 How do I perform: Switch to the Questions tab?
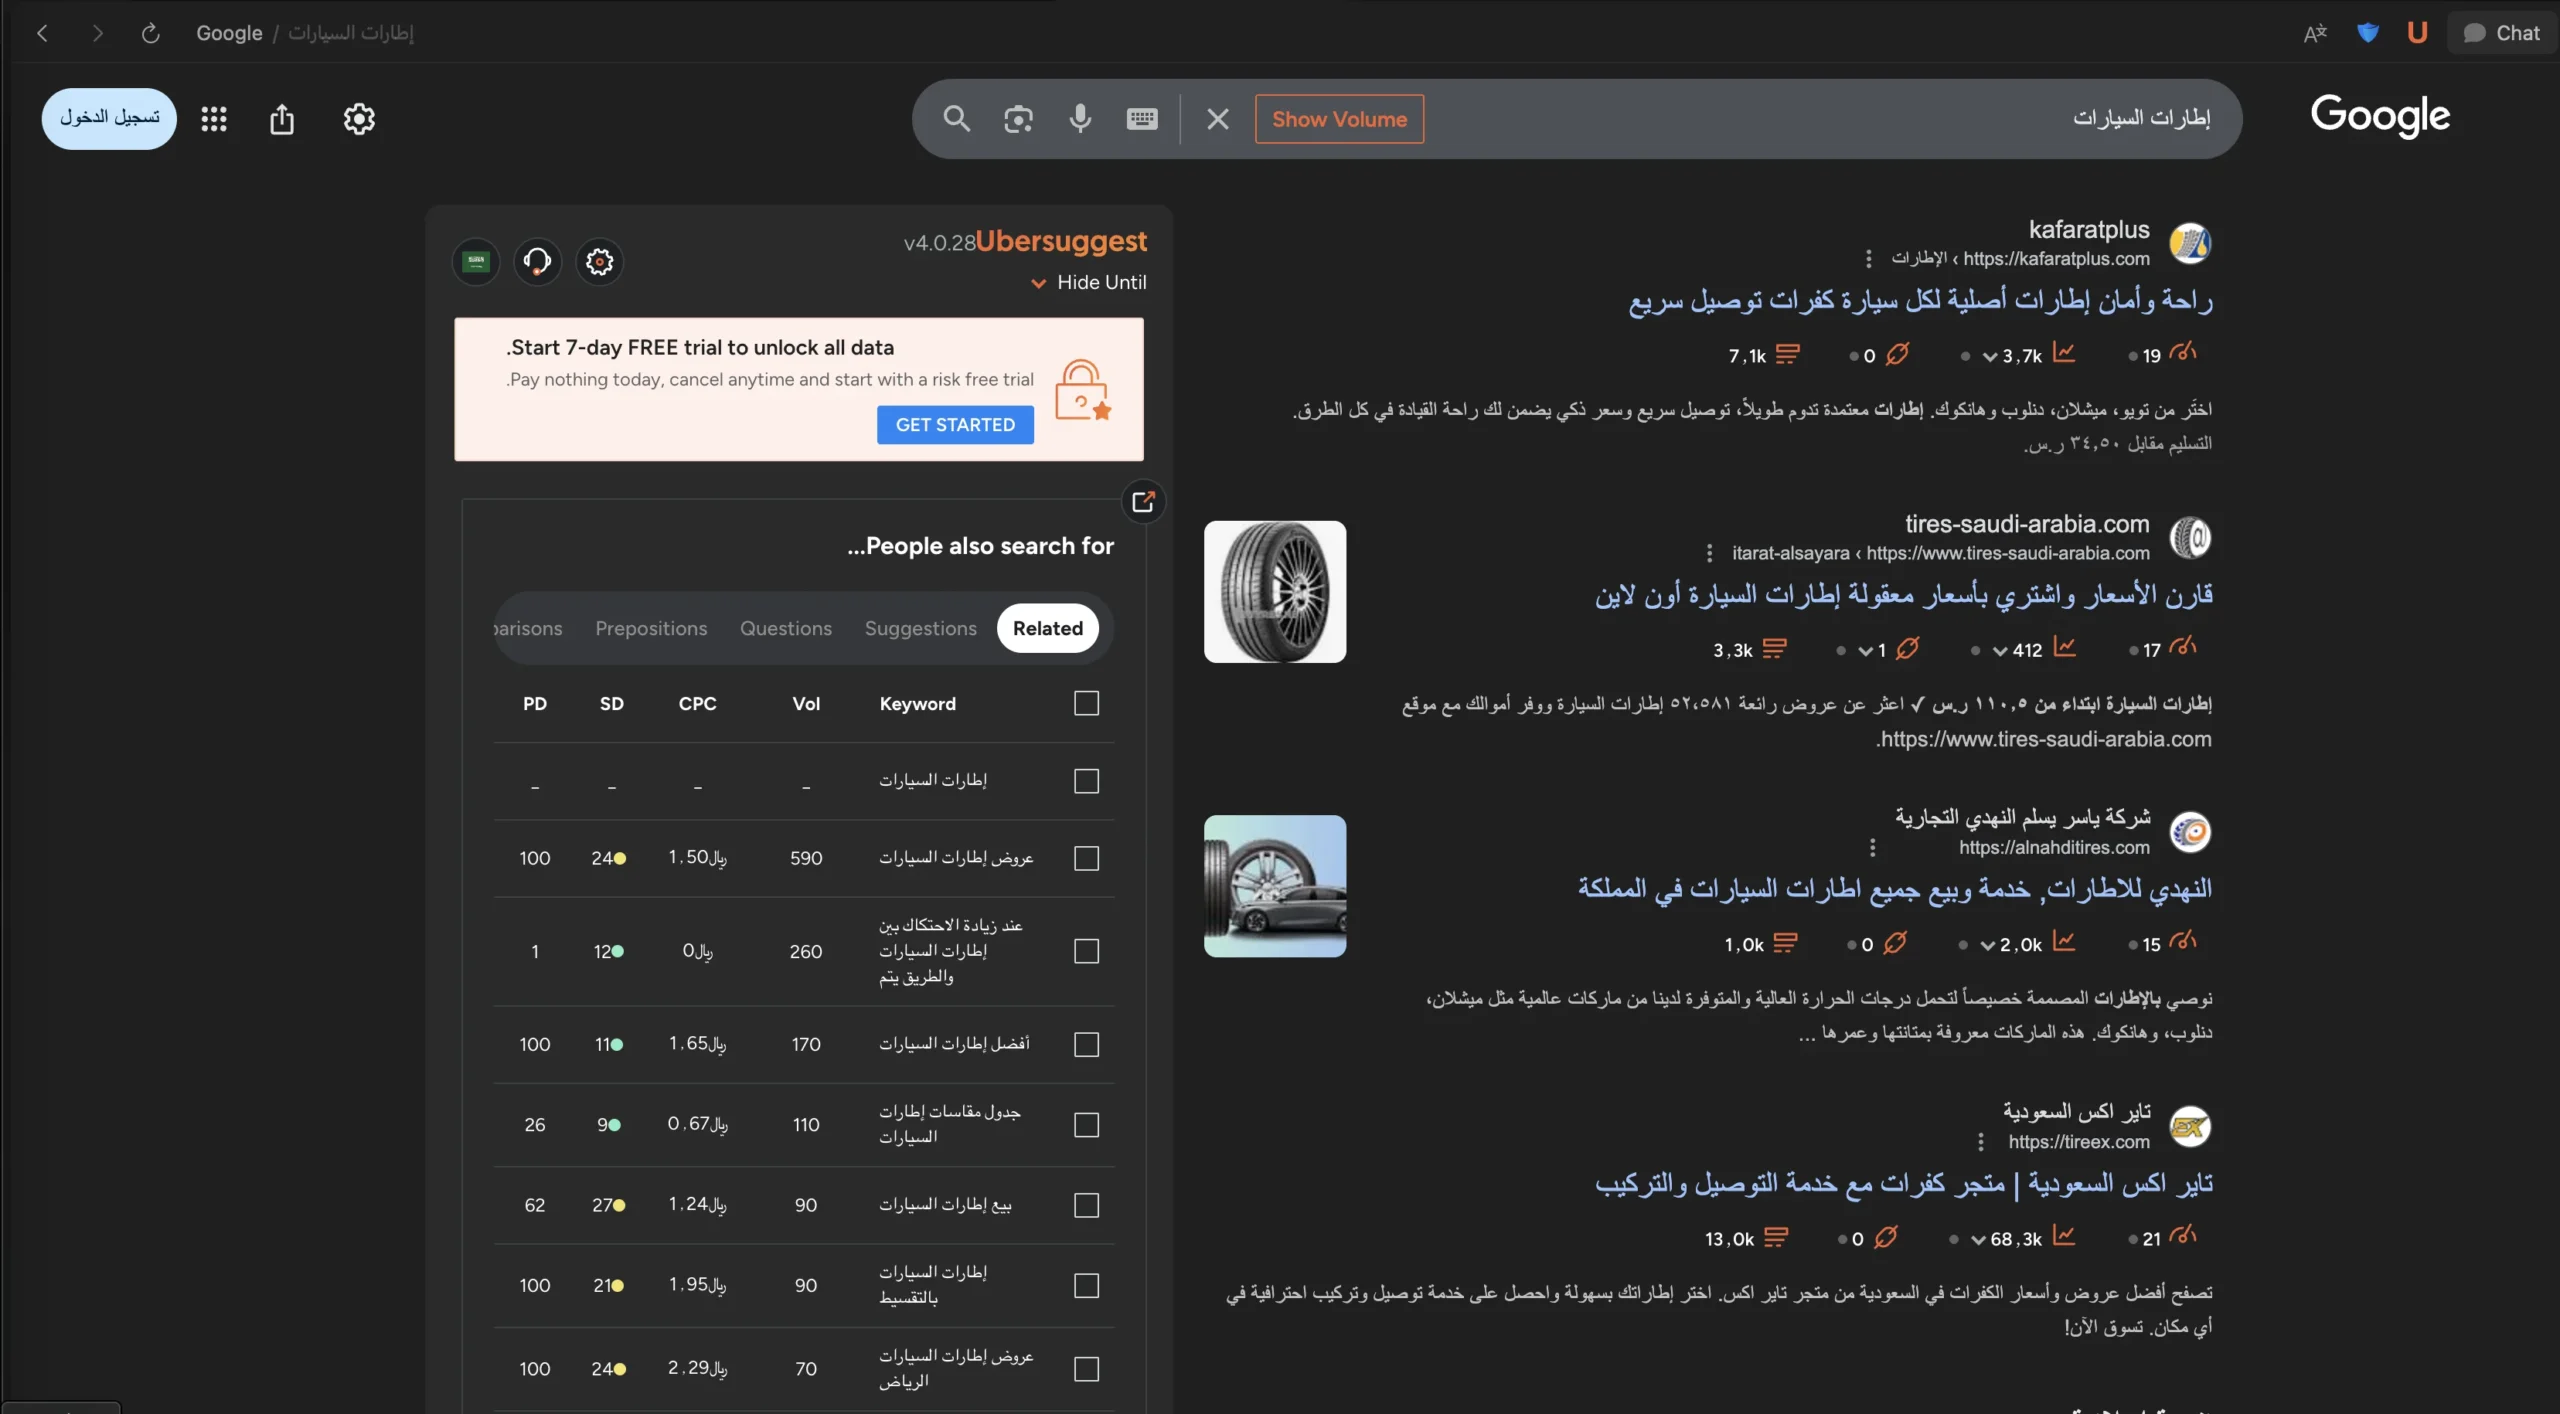click(786, 628)
